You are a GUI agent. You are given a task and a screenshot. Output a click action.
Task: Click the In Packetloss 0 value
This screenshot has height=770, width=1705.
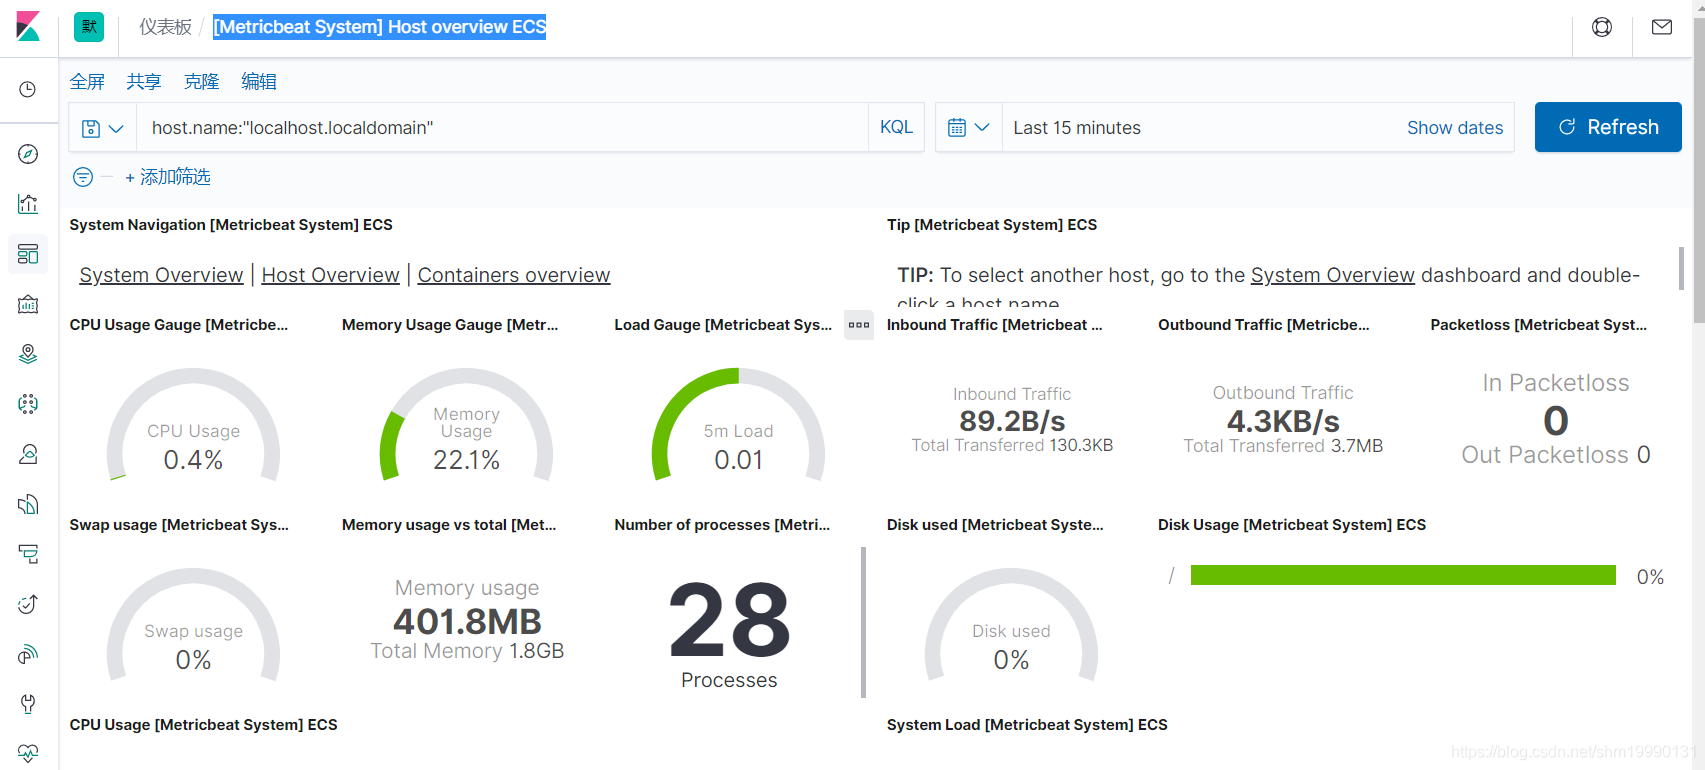[1556, 421]
